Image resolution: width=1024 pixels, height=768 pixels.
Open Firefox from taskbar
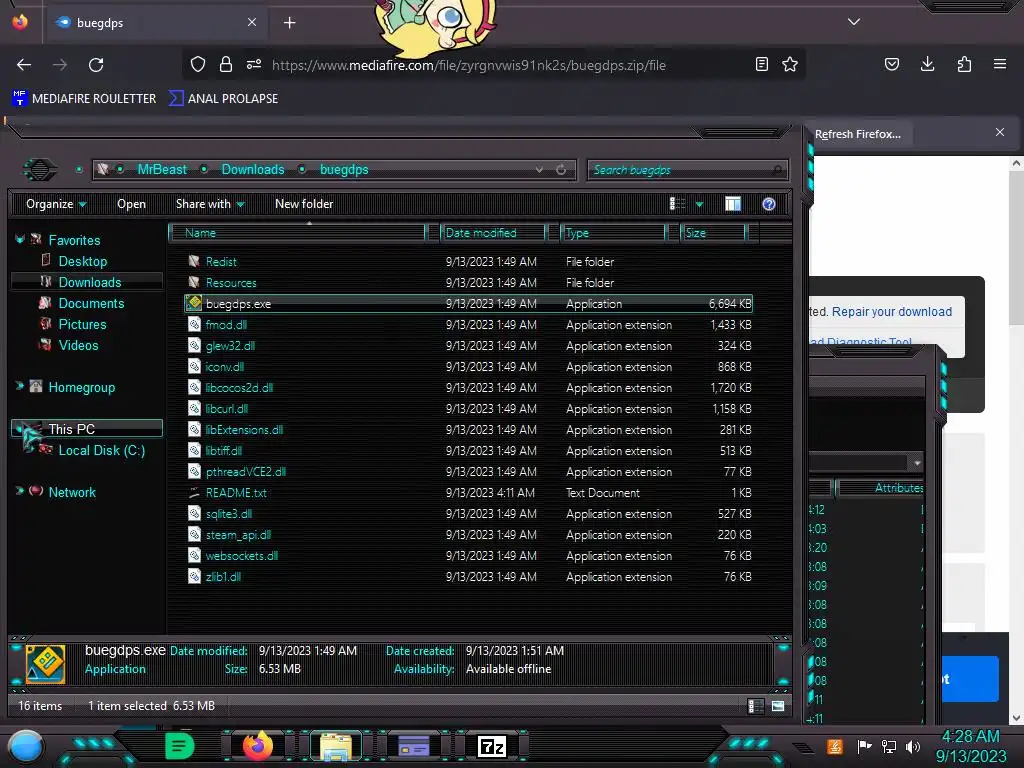coord(257,746)
